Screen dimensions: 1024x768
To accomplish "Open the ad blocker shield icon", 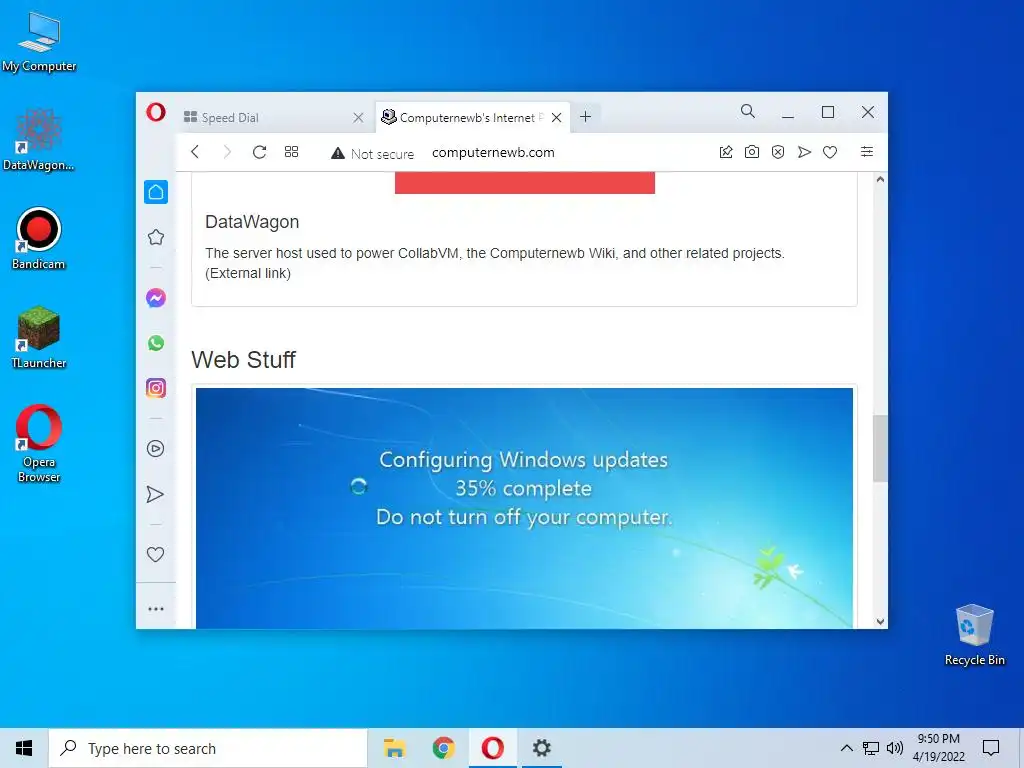I will click(778, 152).
